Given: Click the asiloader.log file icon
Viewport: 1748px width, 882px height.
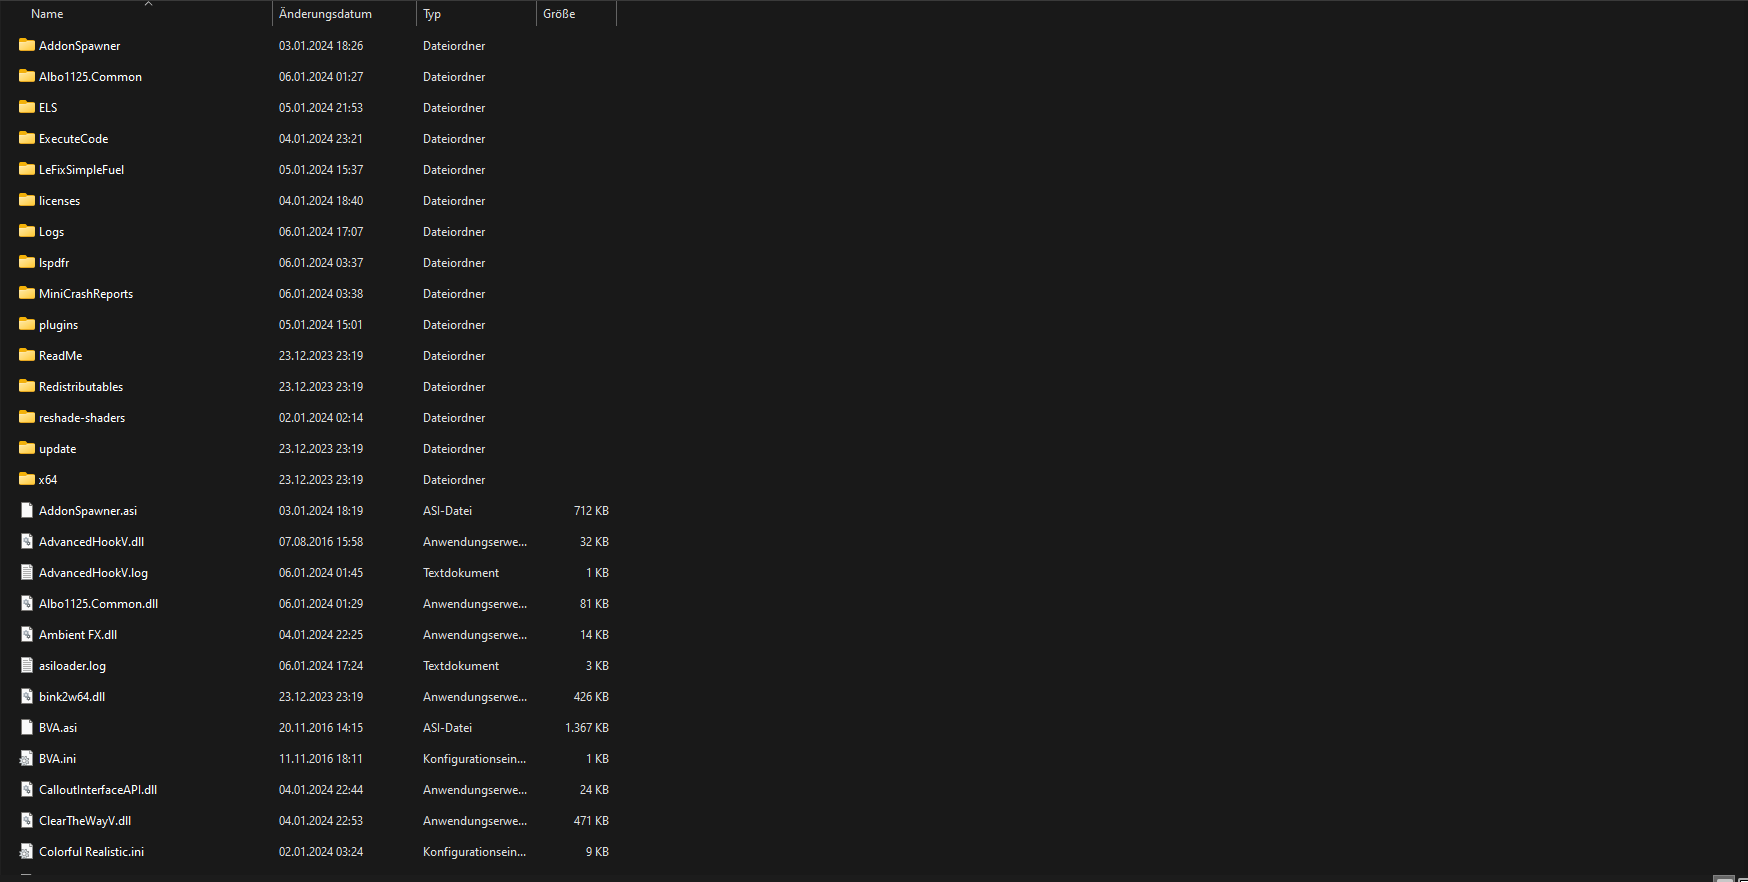Looking at the screenshot, I should point(27,665).
